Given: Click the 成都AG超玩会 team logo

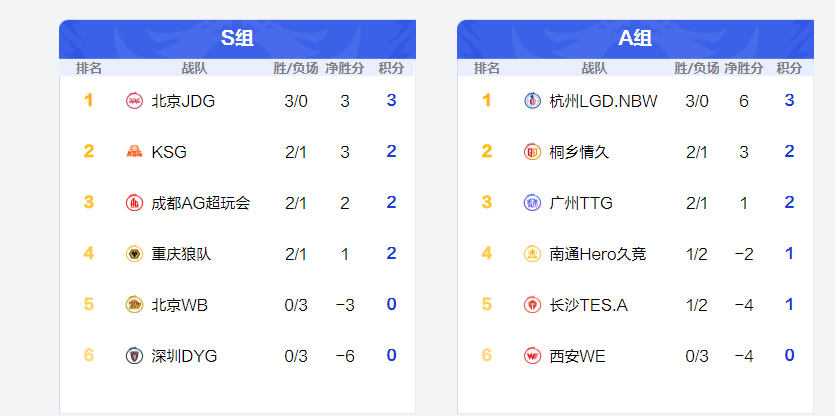Looking at the screenshot, I should 134,203.
